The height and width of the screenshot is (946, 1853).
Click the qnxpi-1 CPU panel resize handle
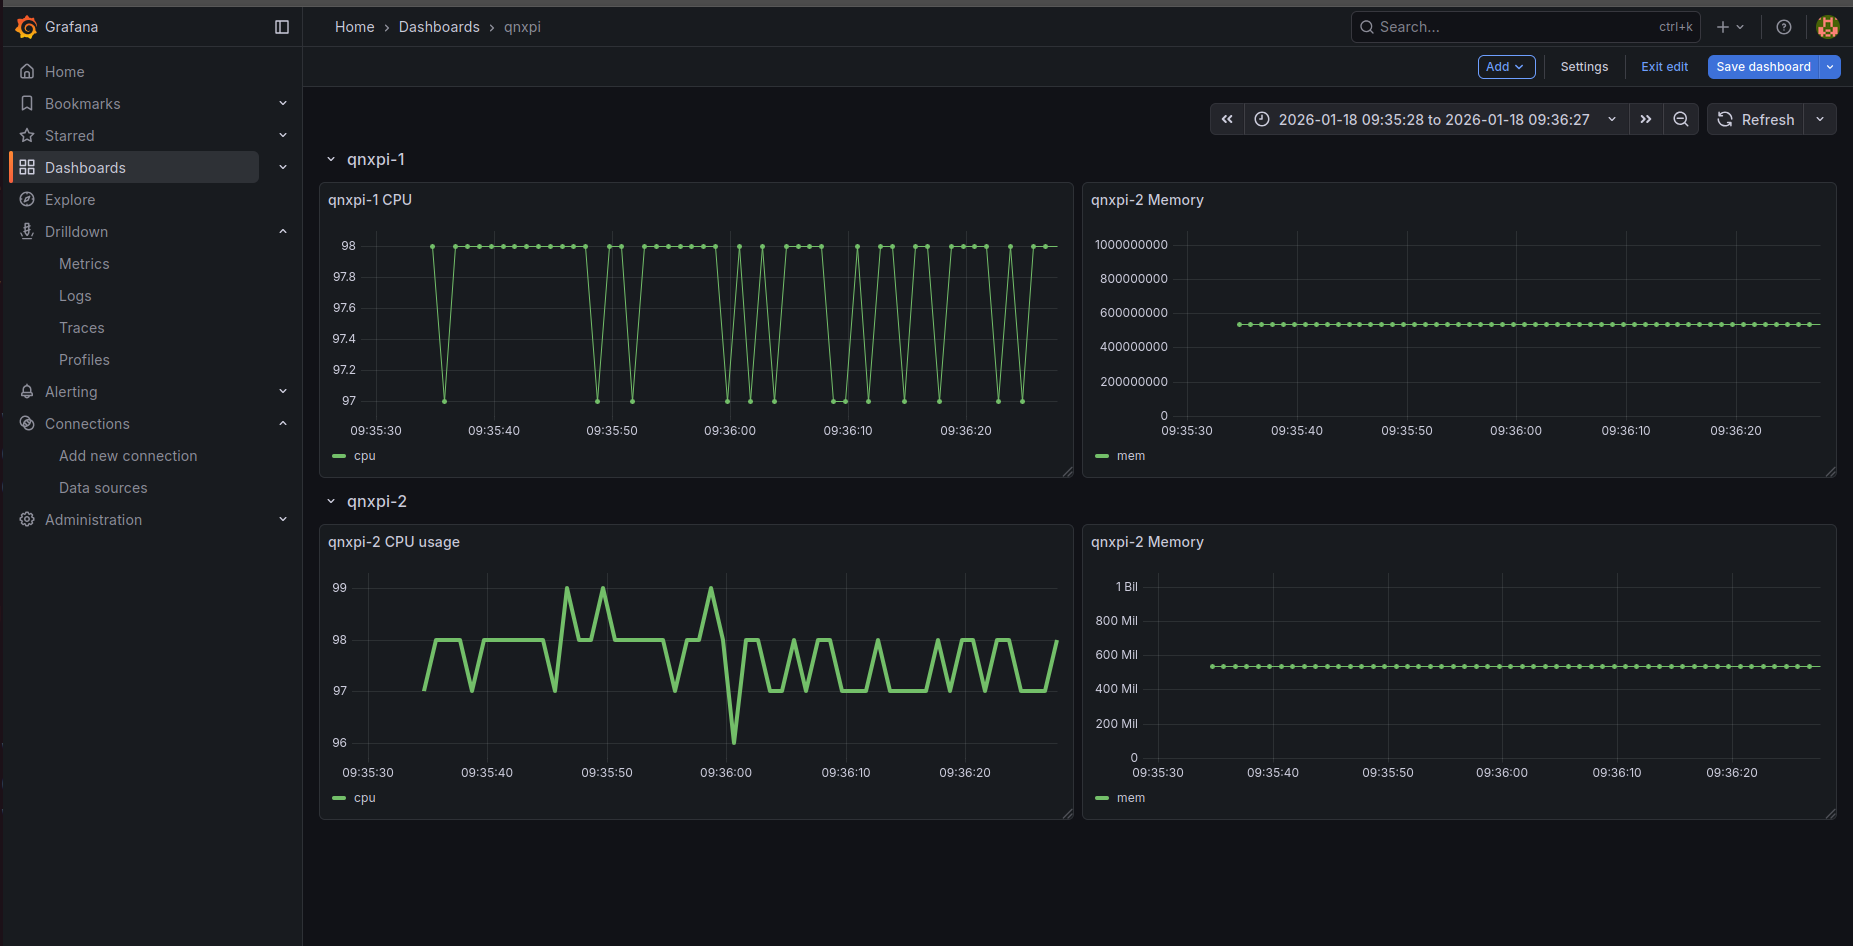(x=1068, y=472)
